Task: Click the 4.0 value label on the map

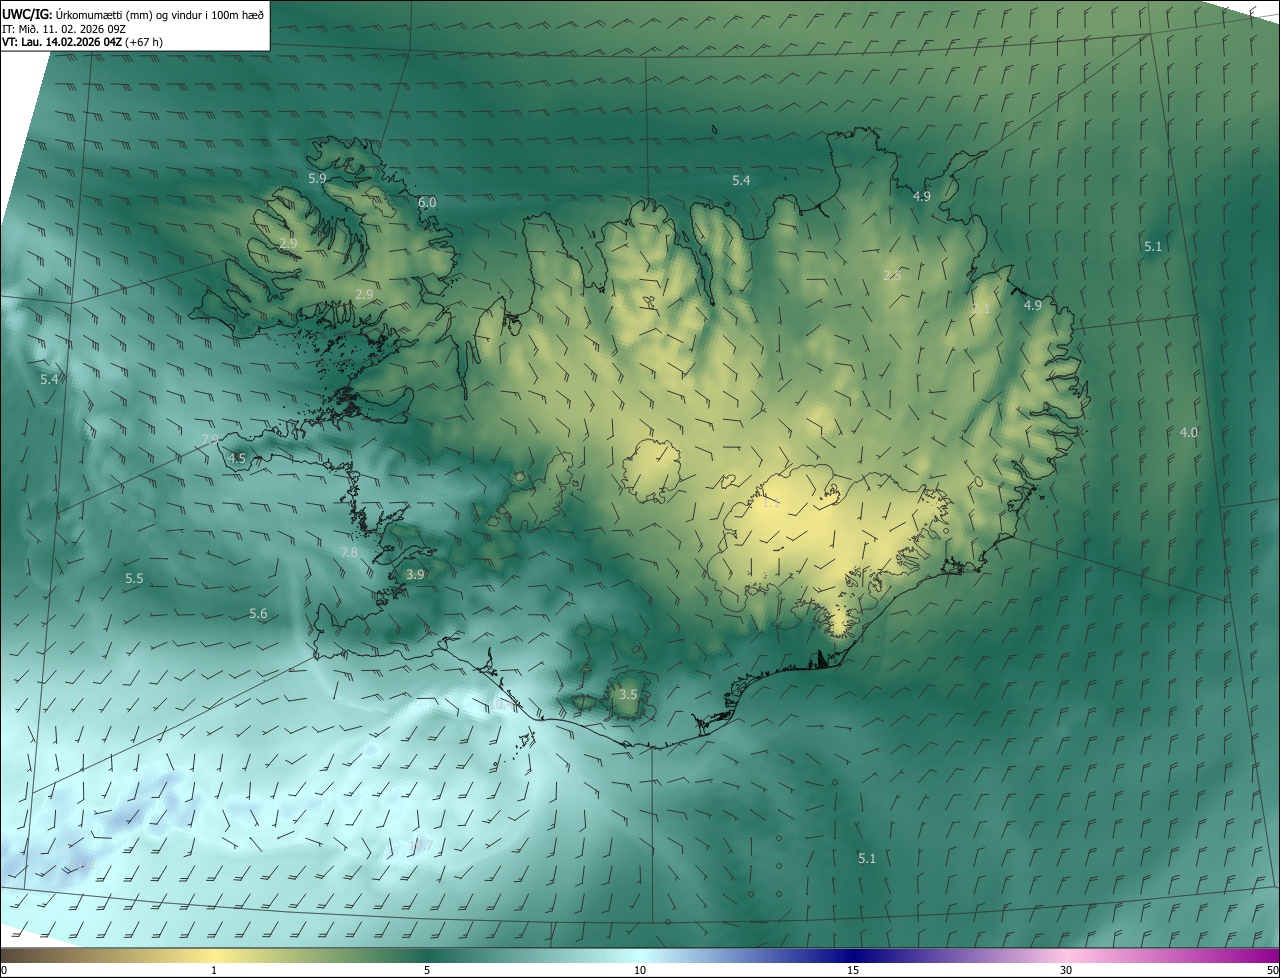Action: [x=1189, y=432]
